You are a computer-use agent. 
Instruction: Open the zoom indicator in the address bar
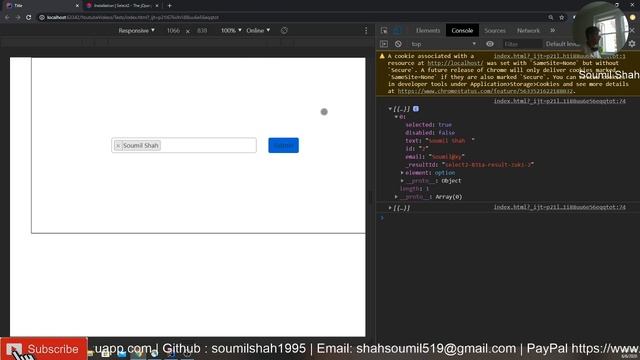(x=551, y=18)
